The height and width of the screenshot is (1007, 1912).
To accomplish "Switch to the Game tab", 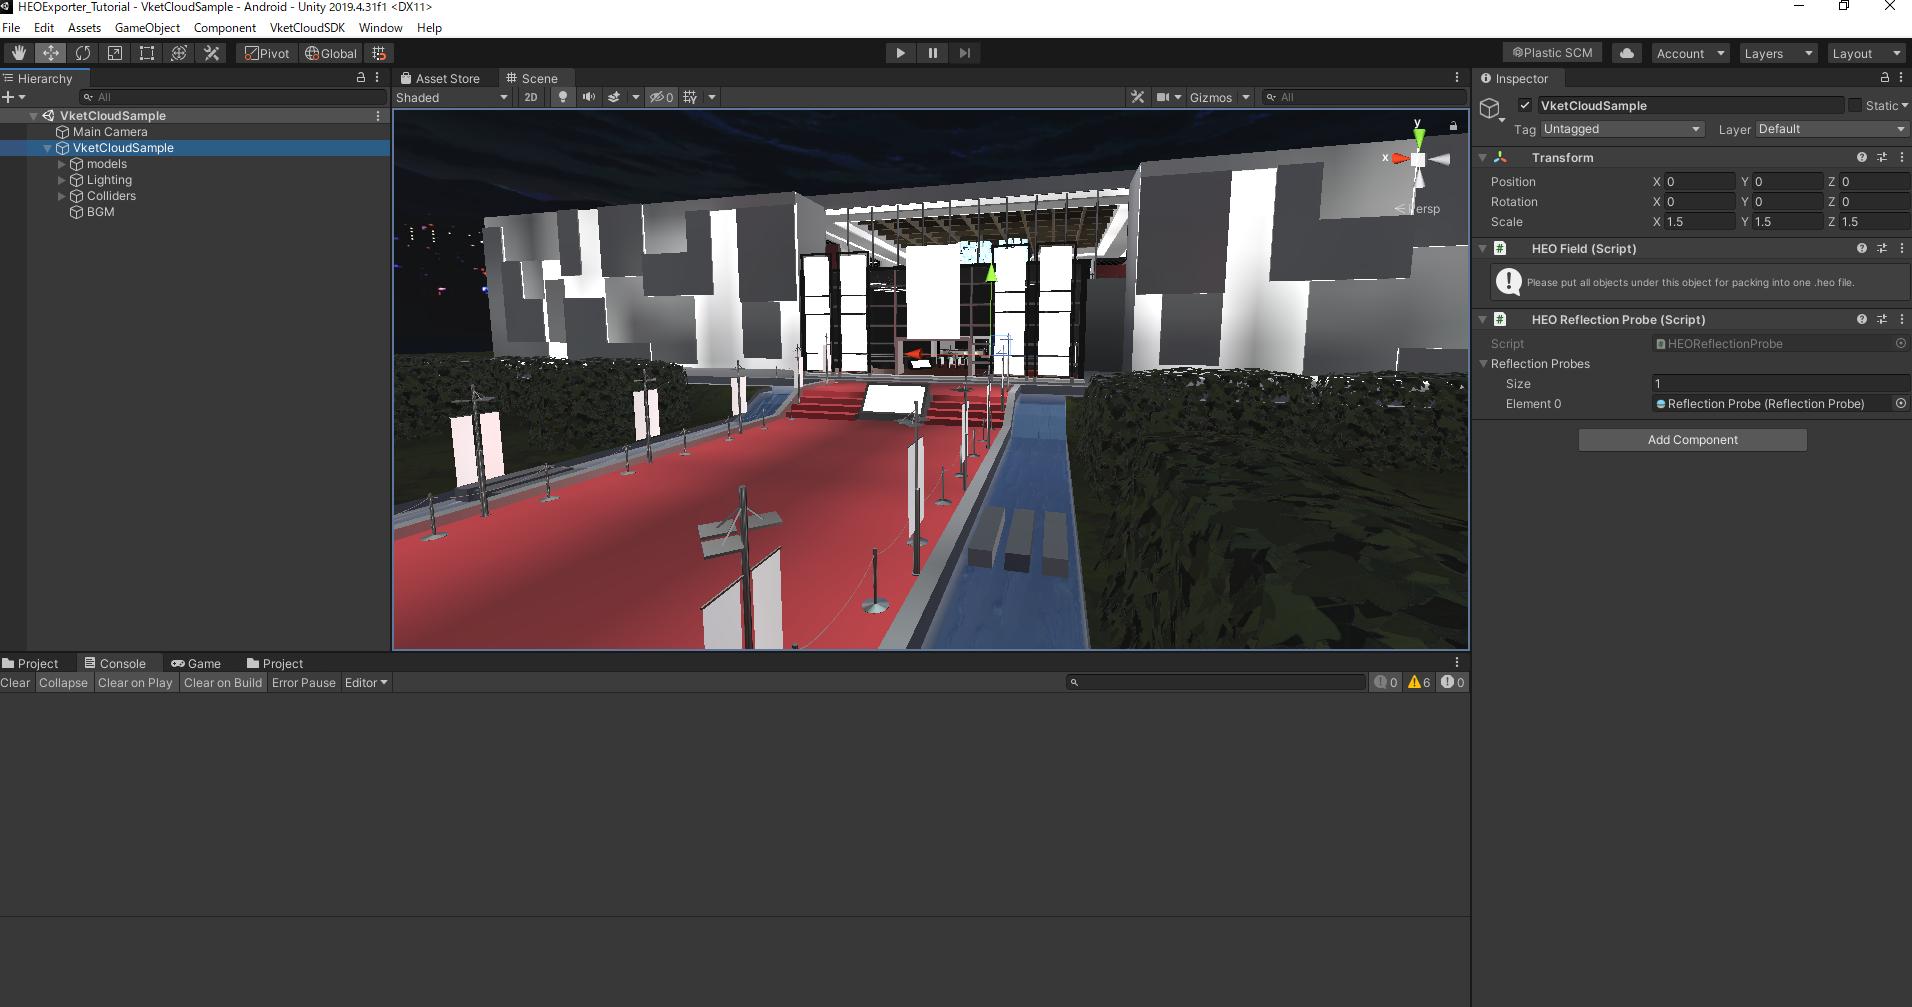I will (196, 663).
